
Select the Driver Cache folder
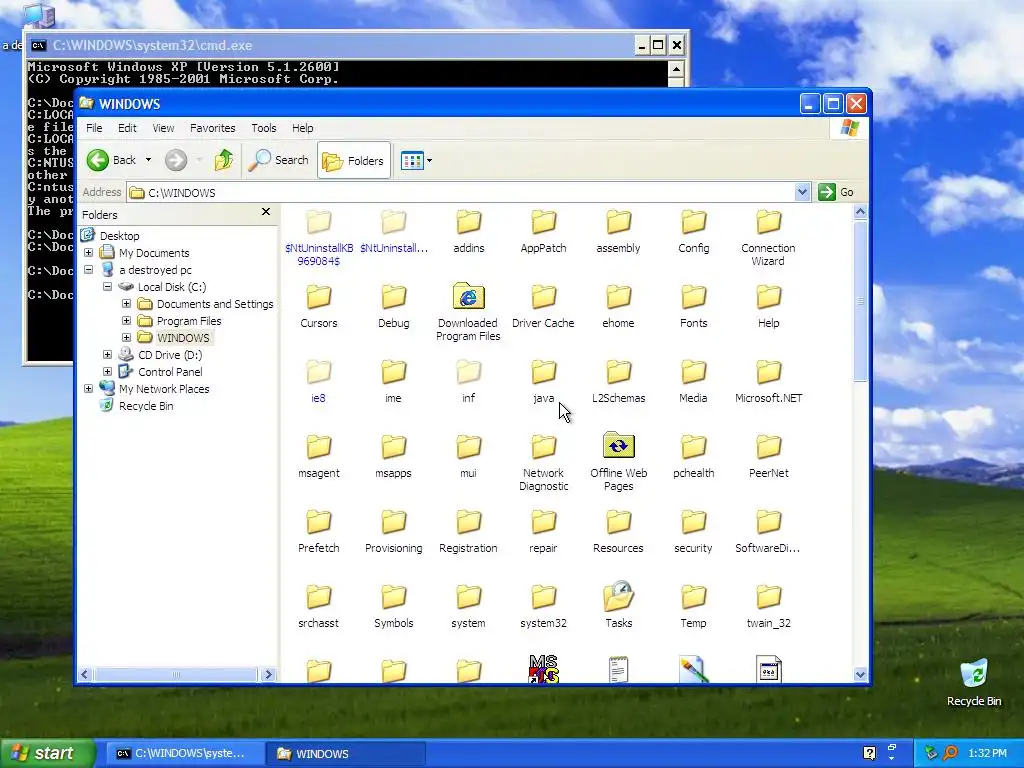tap(543, 306)
